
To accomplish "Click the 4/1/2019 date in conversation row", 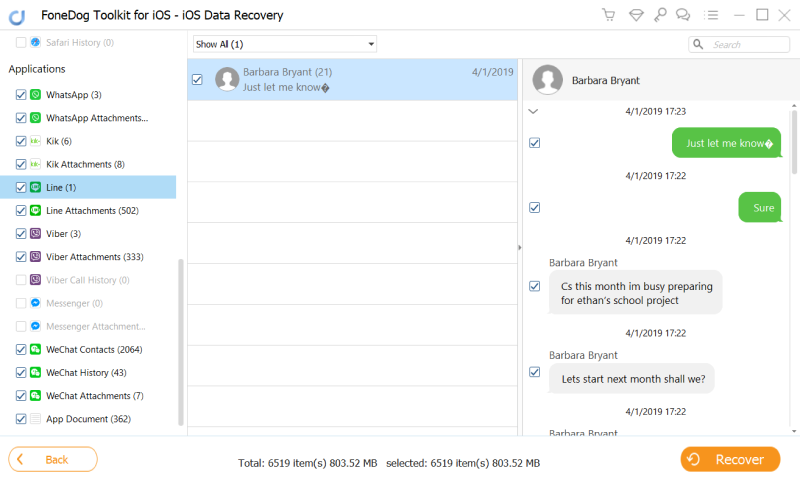I will pyautogui.click(x=492, y=72).
